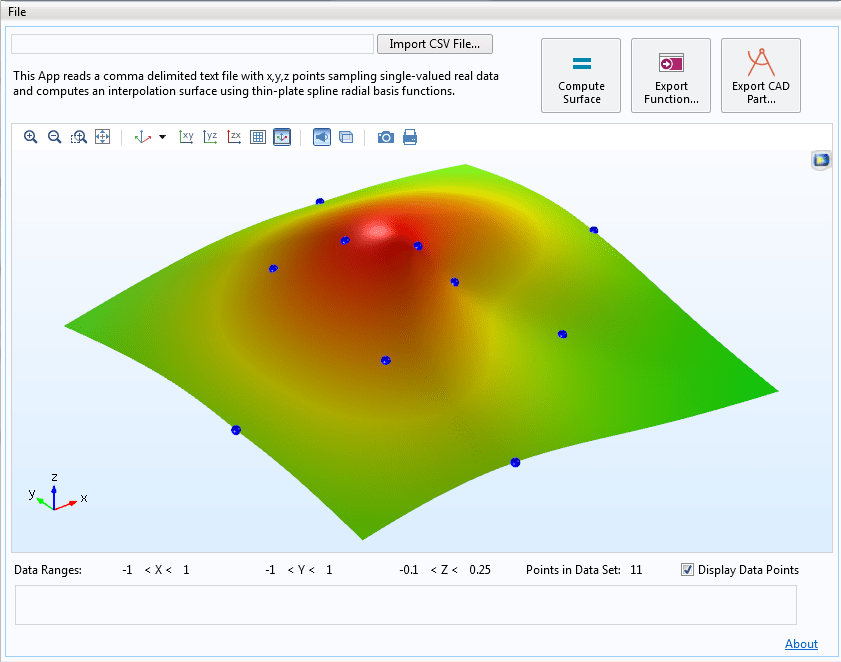
Task: Click the Image Snapshot camera icon
Action: click(385, 136)
